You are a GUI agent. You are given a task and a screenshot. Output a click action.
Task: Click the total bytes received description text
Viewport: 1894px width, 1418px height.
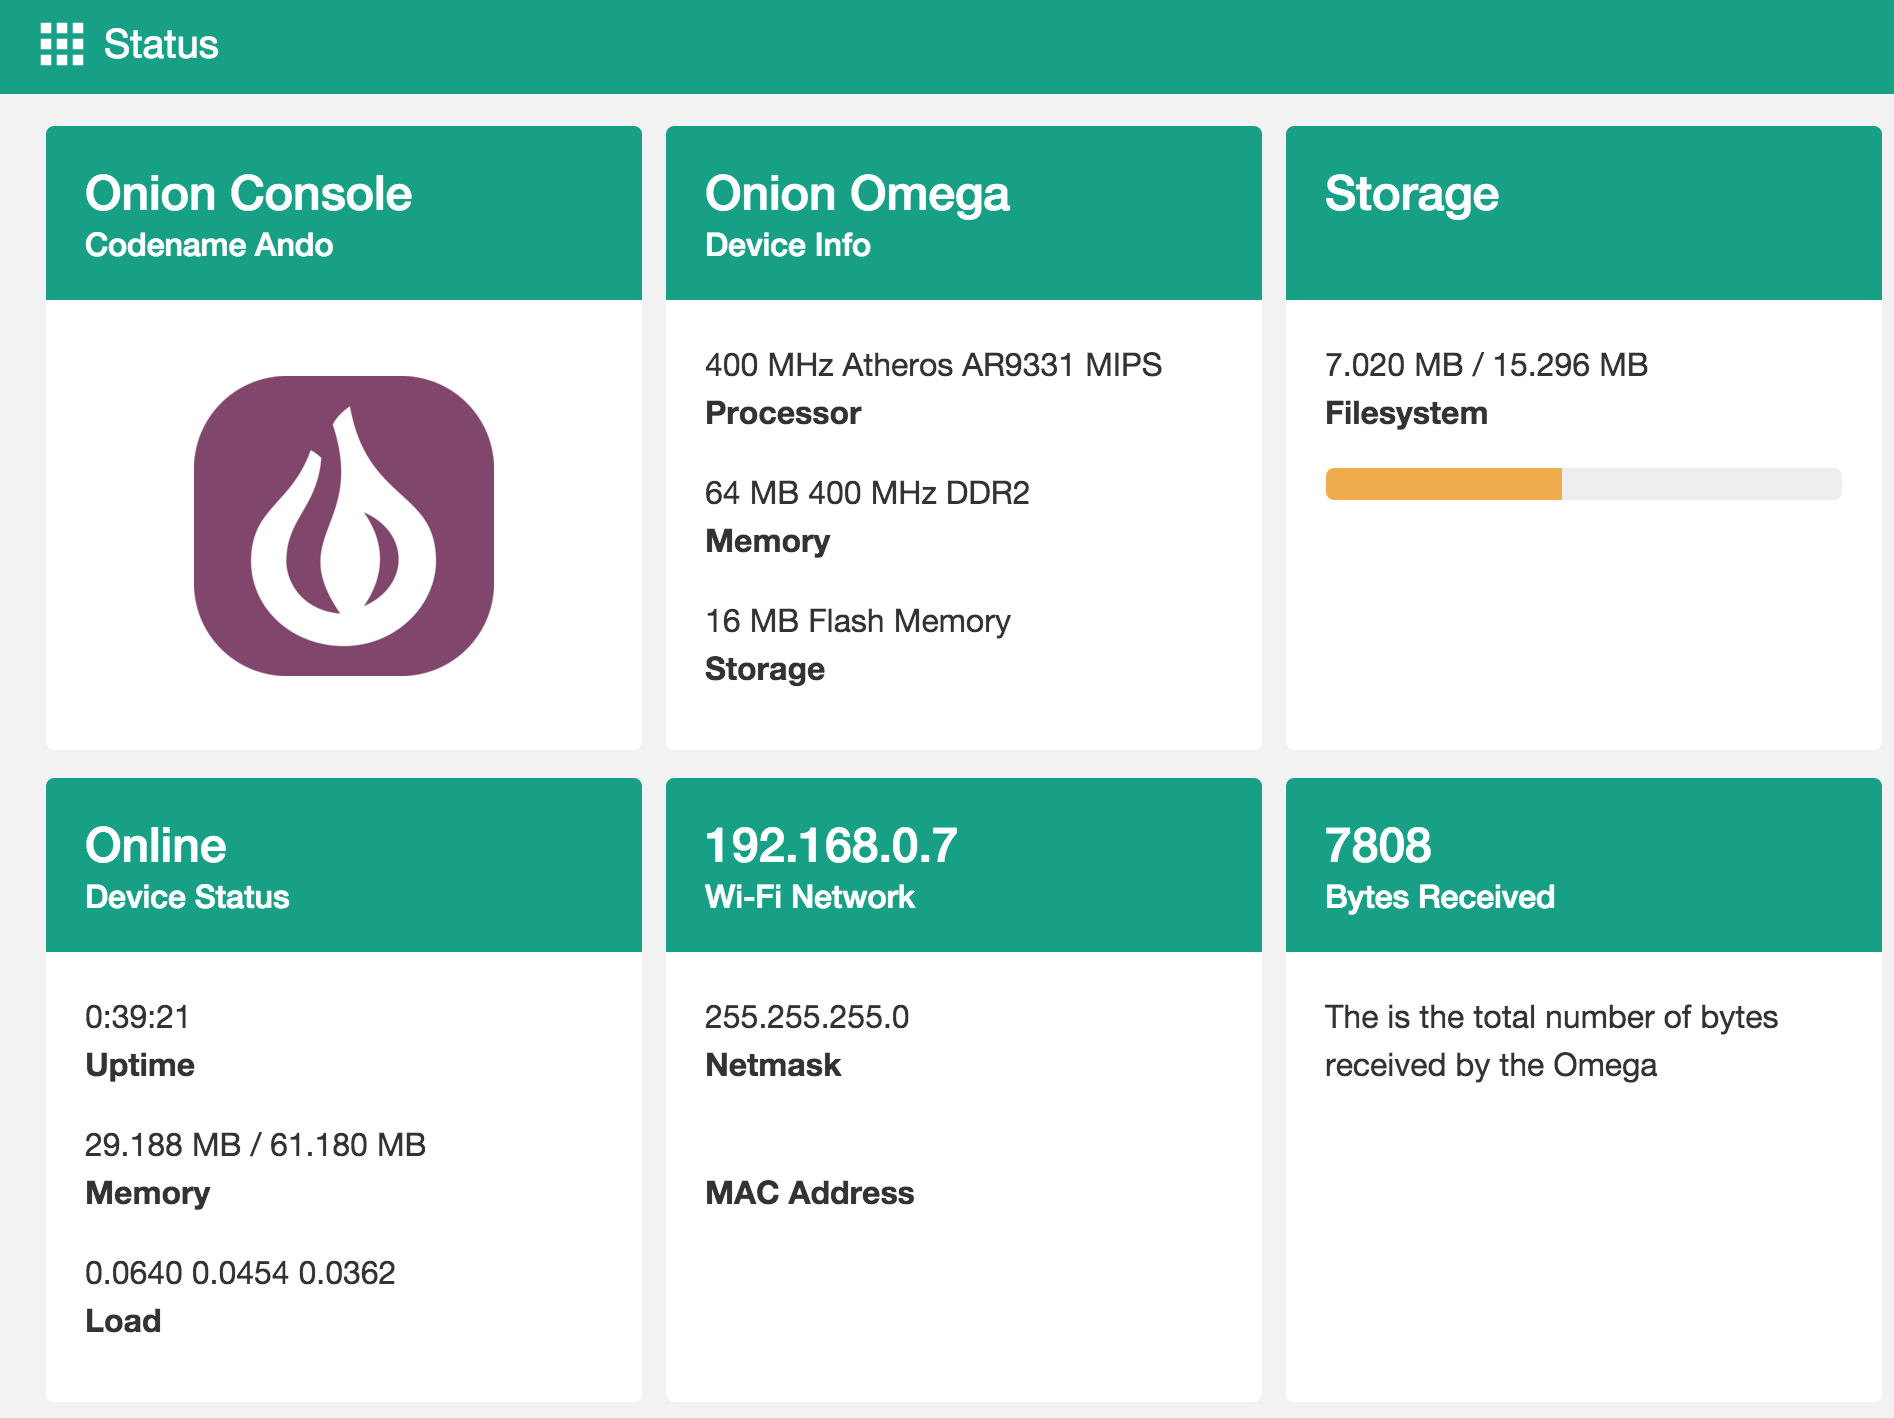pos(1551,1041)
